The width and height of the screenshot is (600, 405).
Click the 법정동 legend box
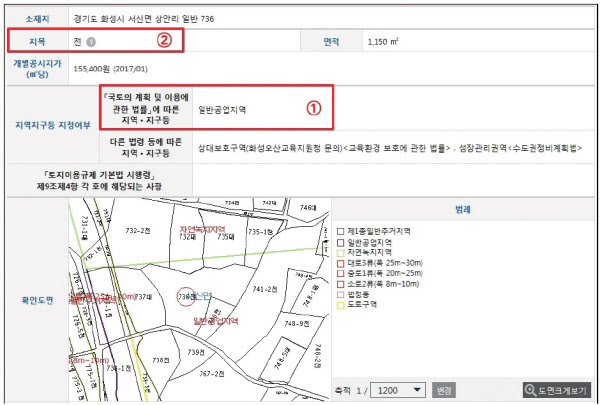pyautogui.click(x=341, y=296)
